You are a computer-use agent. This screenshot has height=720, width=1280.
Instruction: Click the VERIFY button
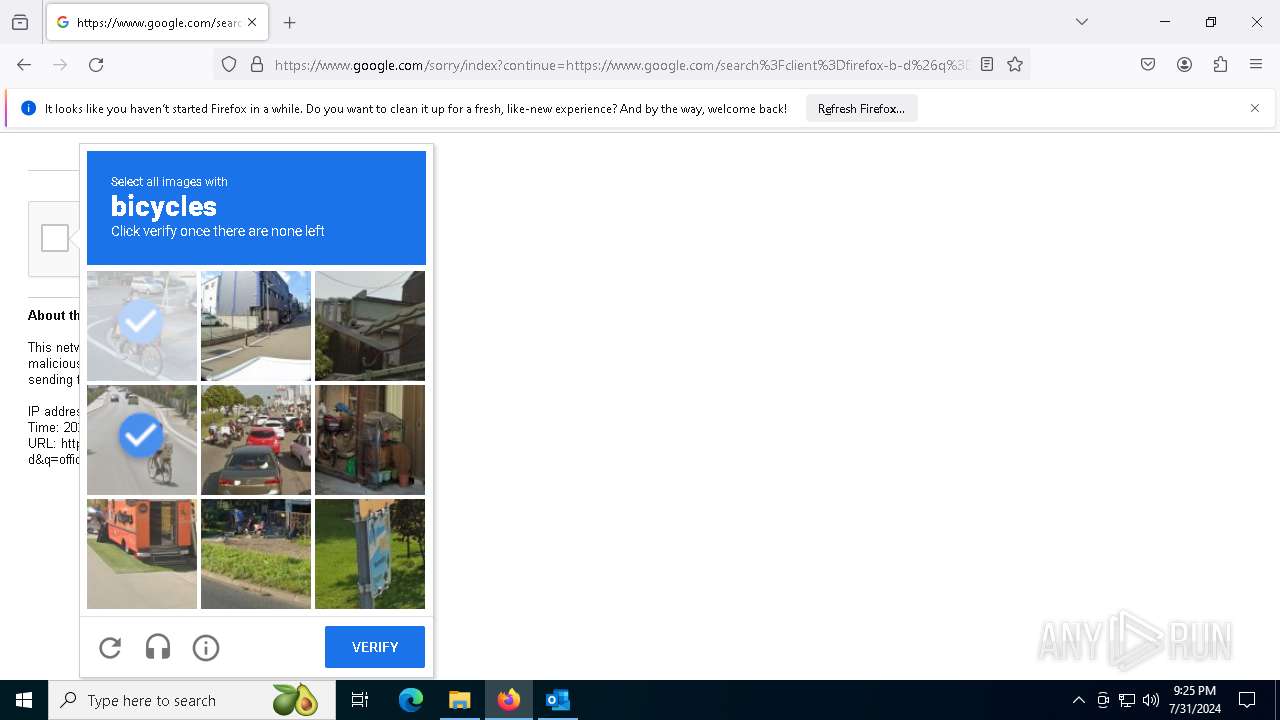[x=375, y=647]
